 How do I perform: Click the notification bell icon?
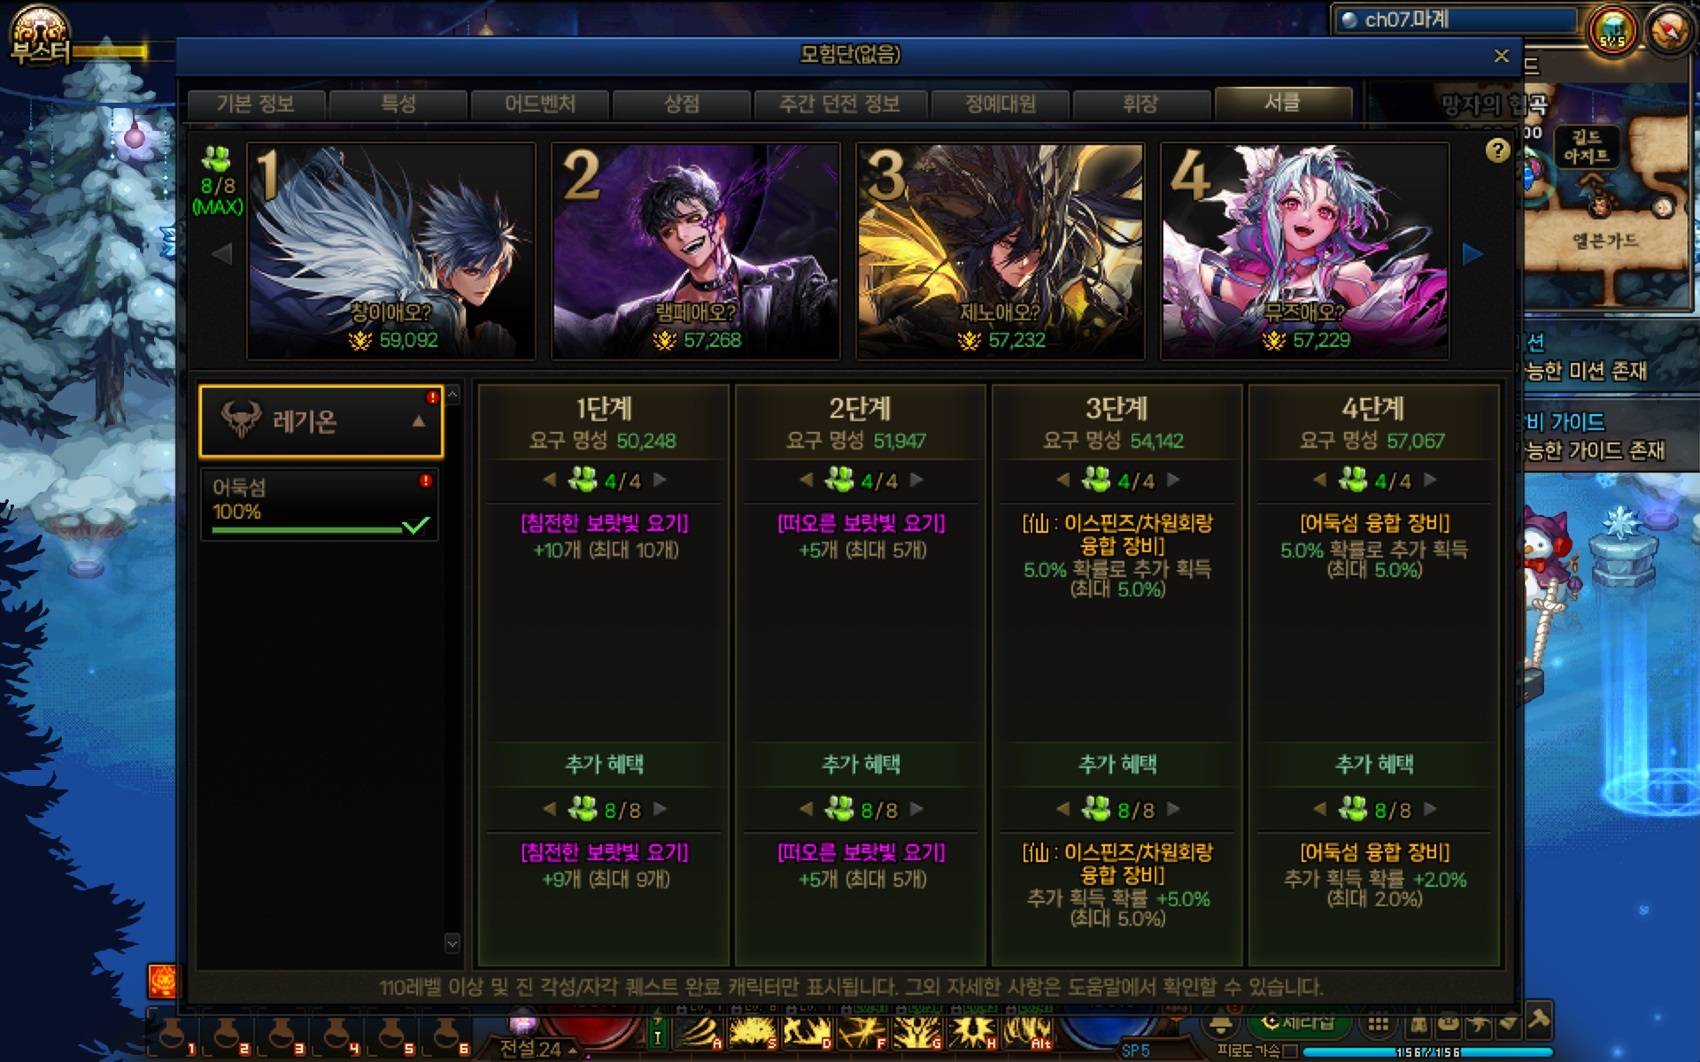[x=1221, y=1024]
